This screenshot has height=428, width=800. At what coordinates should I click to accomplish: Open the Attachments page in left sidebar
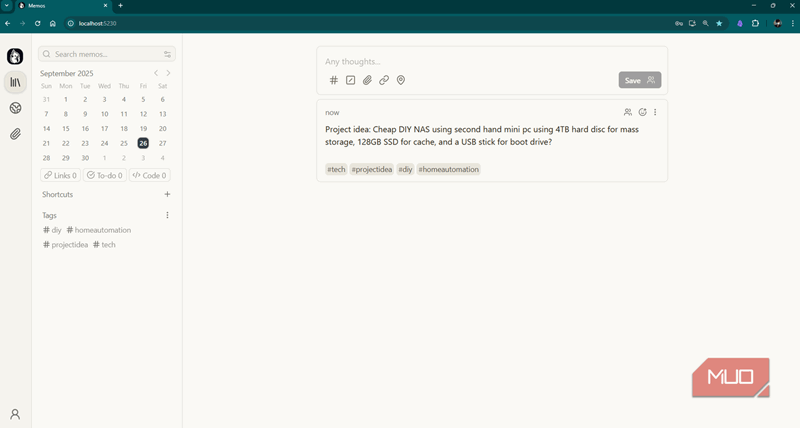click(15, 133)
